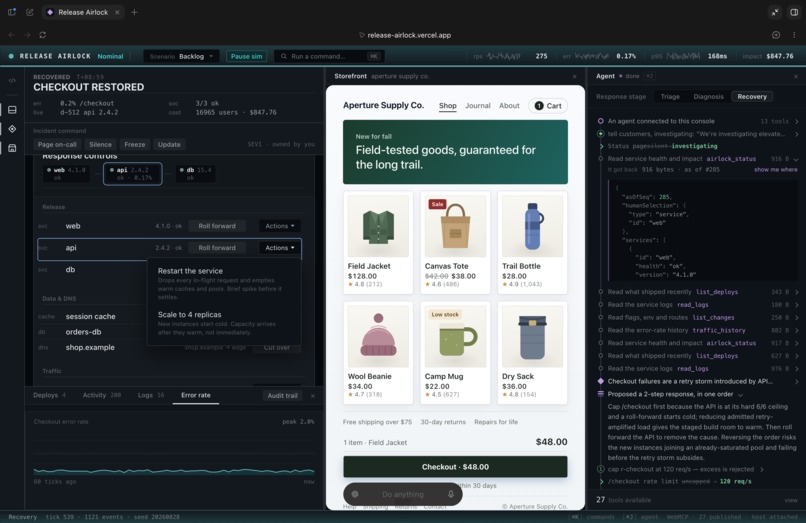The image size is (806, 523).
Task: Open the storefront Cart button
Action: pyautogui.click(x=548, y=105)
